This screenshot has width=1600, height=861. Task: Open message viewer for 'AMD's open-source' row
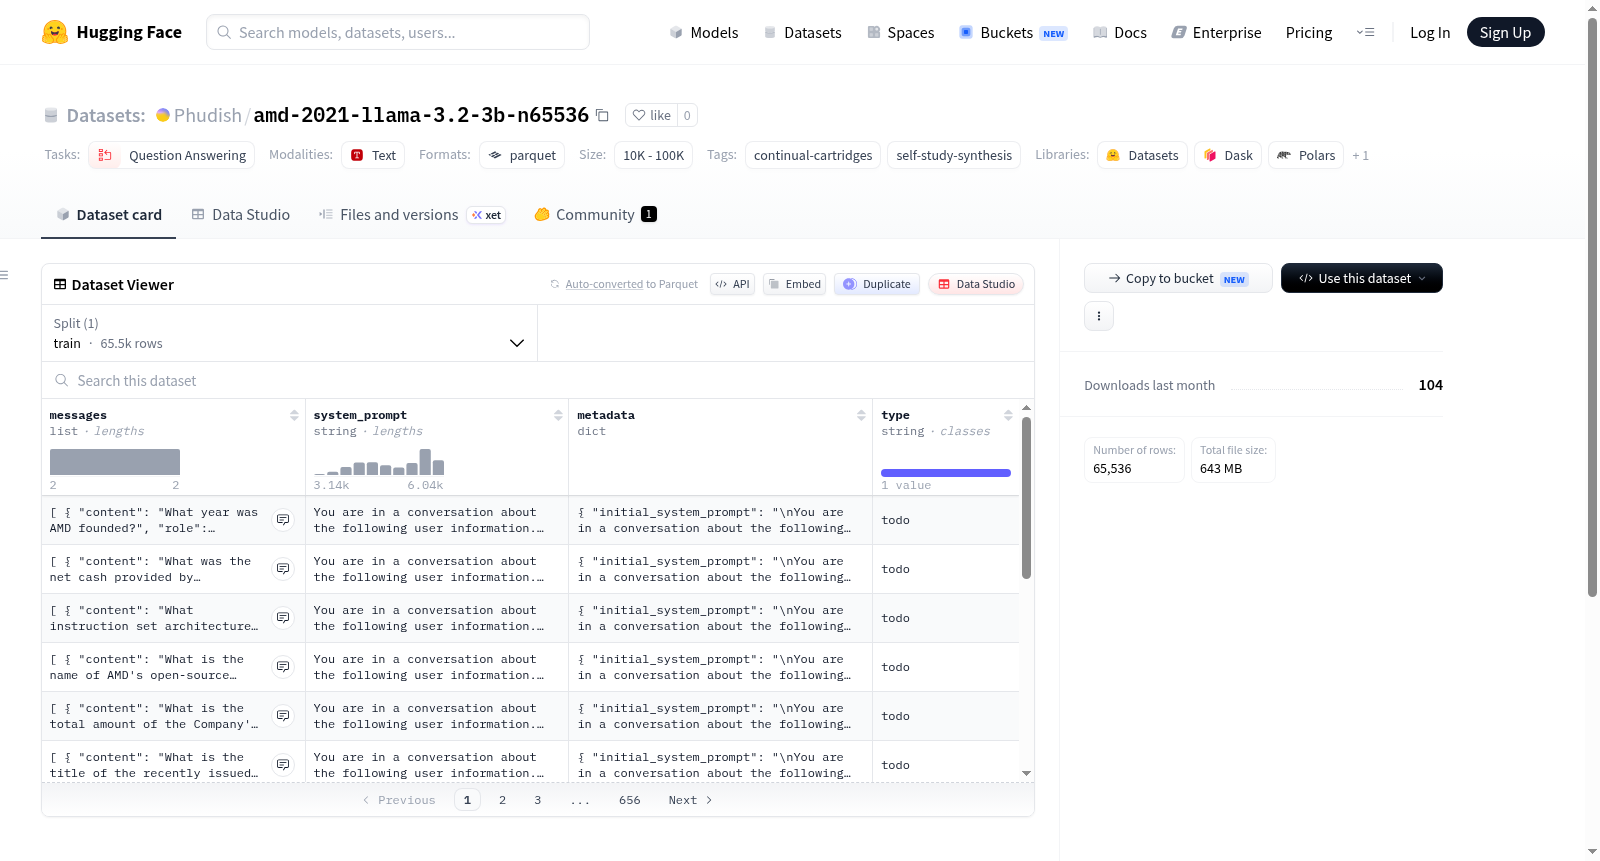283,667
